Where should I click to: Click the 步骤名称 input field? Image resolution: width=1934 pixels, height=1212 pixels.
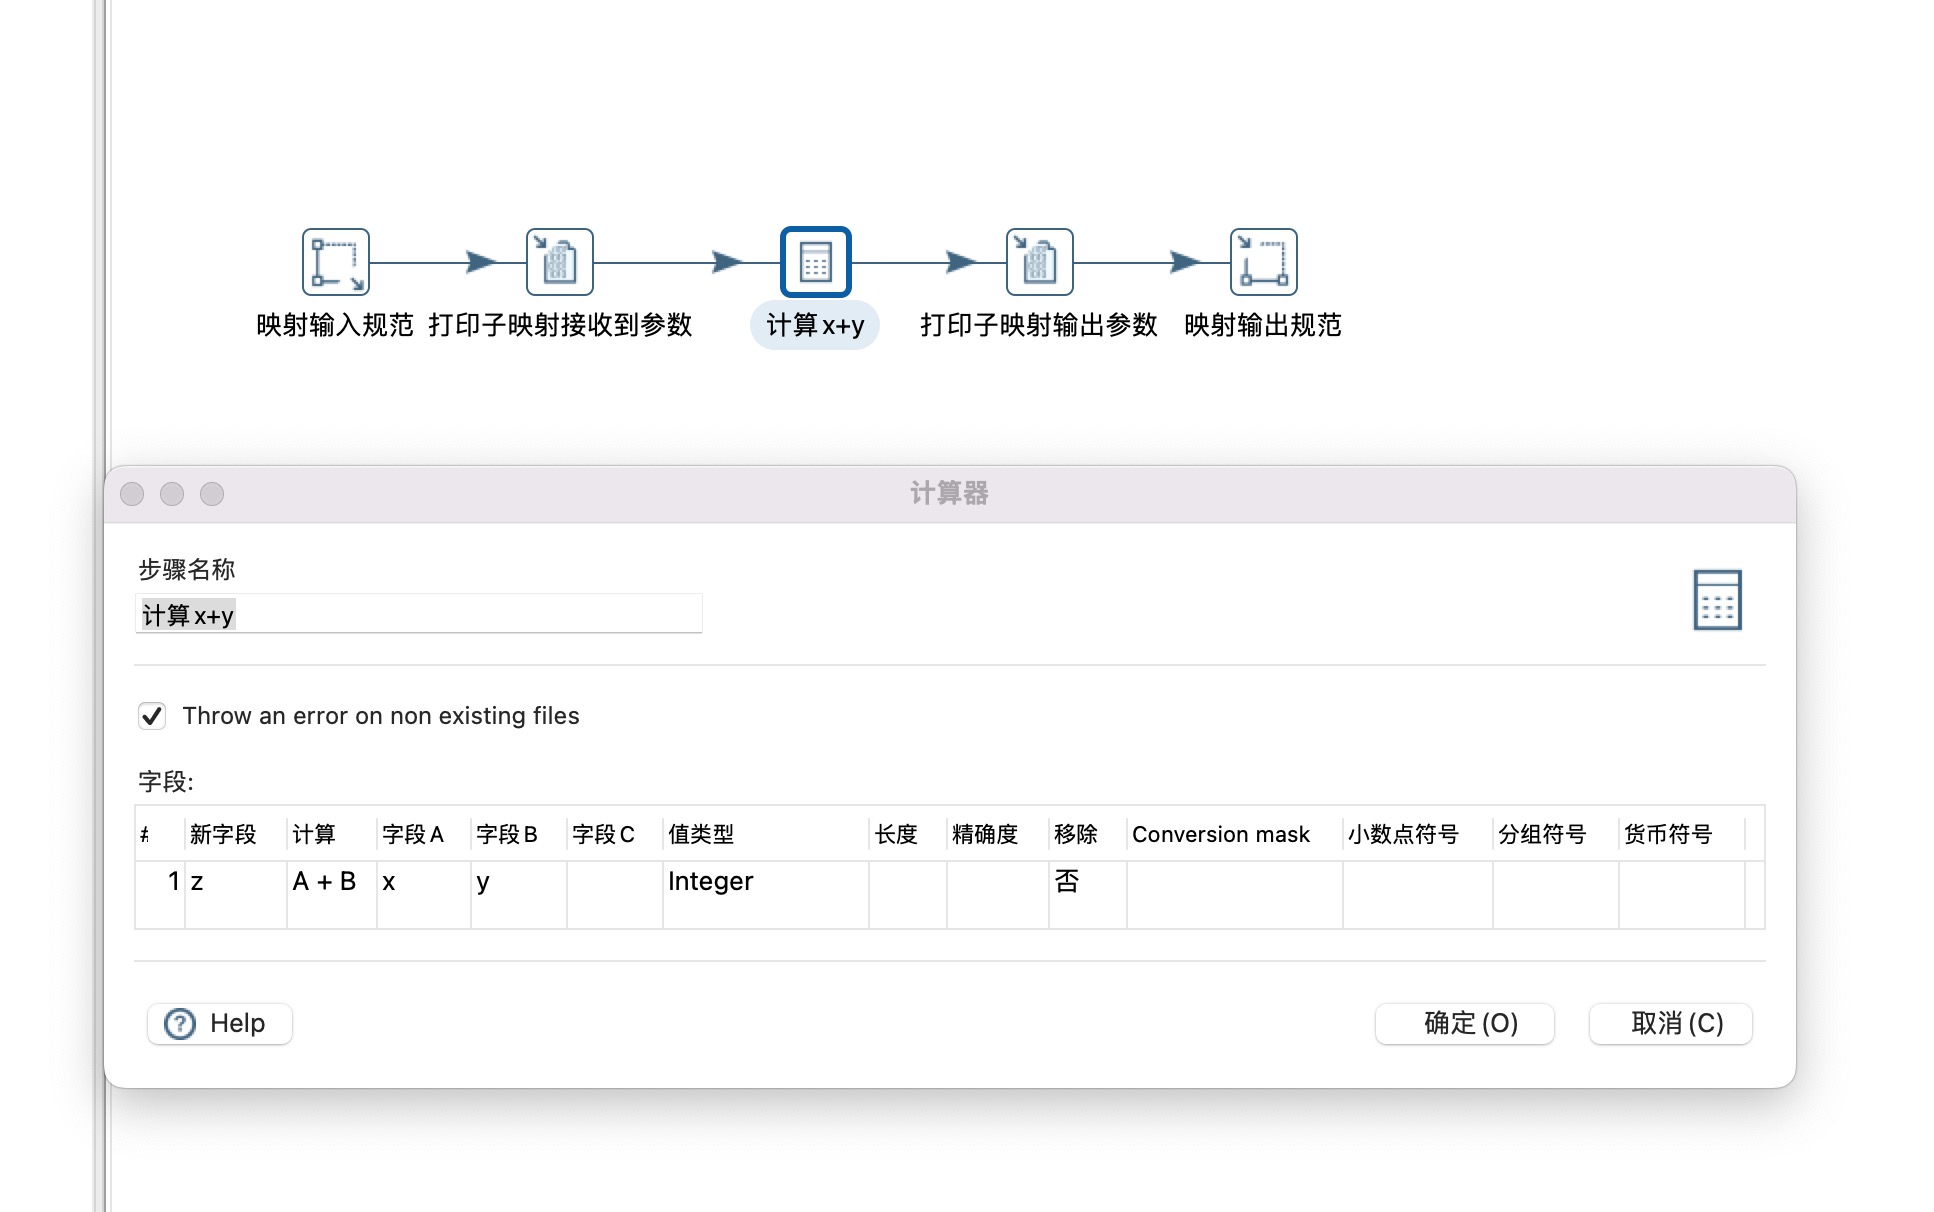click(418, 615)
